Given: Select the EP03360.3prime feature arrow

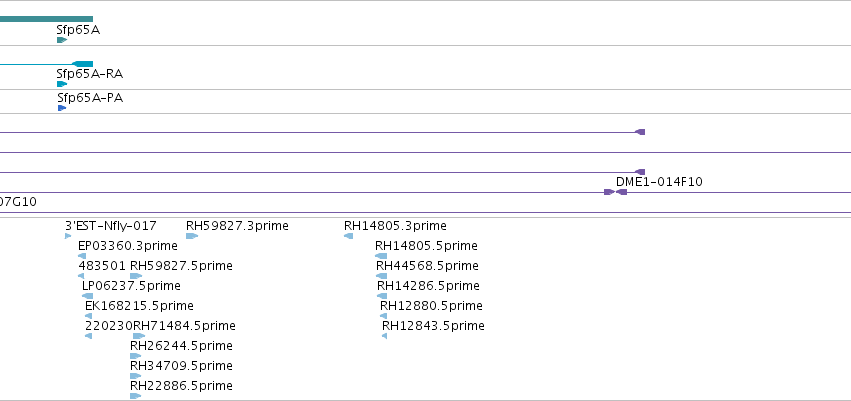Looking at the screenshot, I should click(x=82, y=256).
